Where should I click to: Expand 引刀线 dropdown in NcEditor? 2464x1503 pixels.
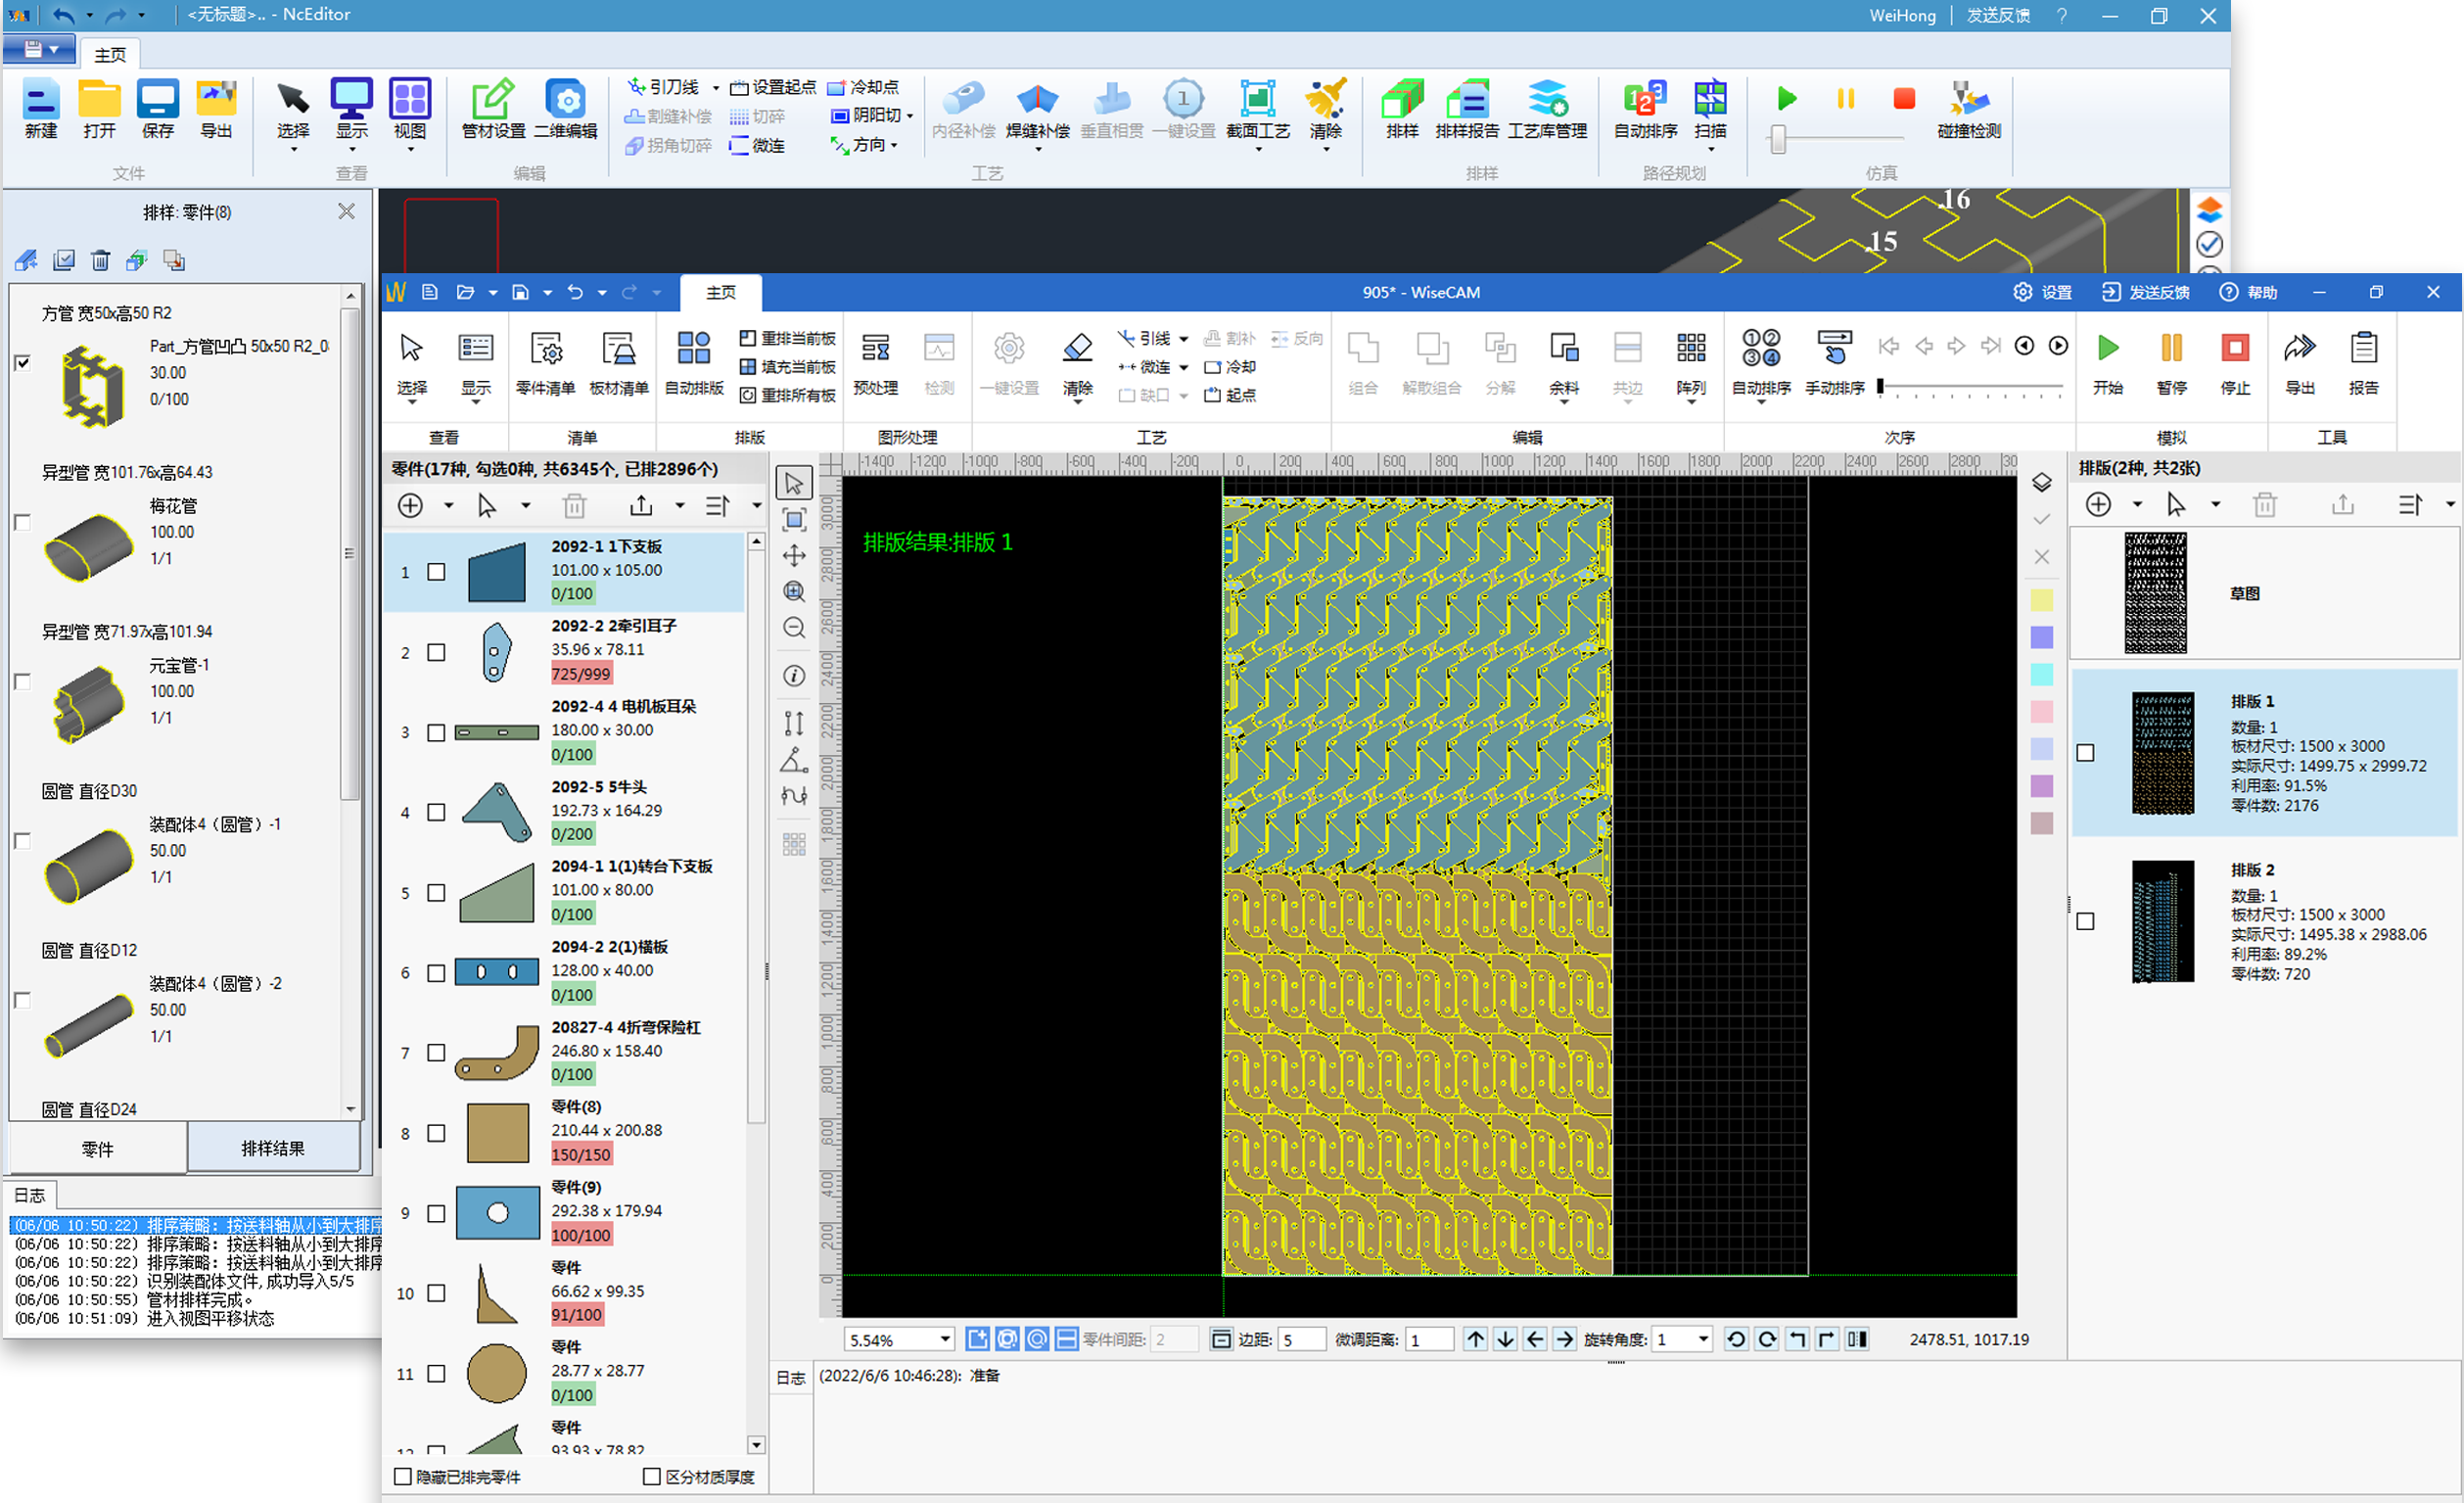(715, 88)
